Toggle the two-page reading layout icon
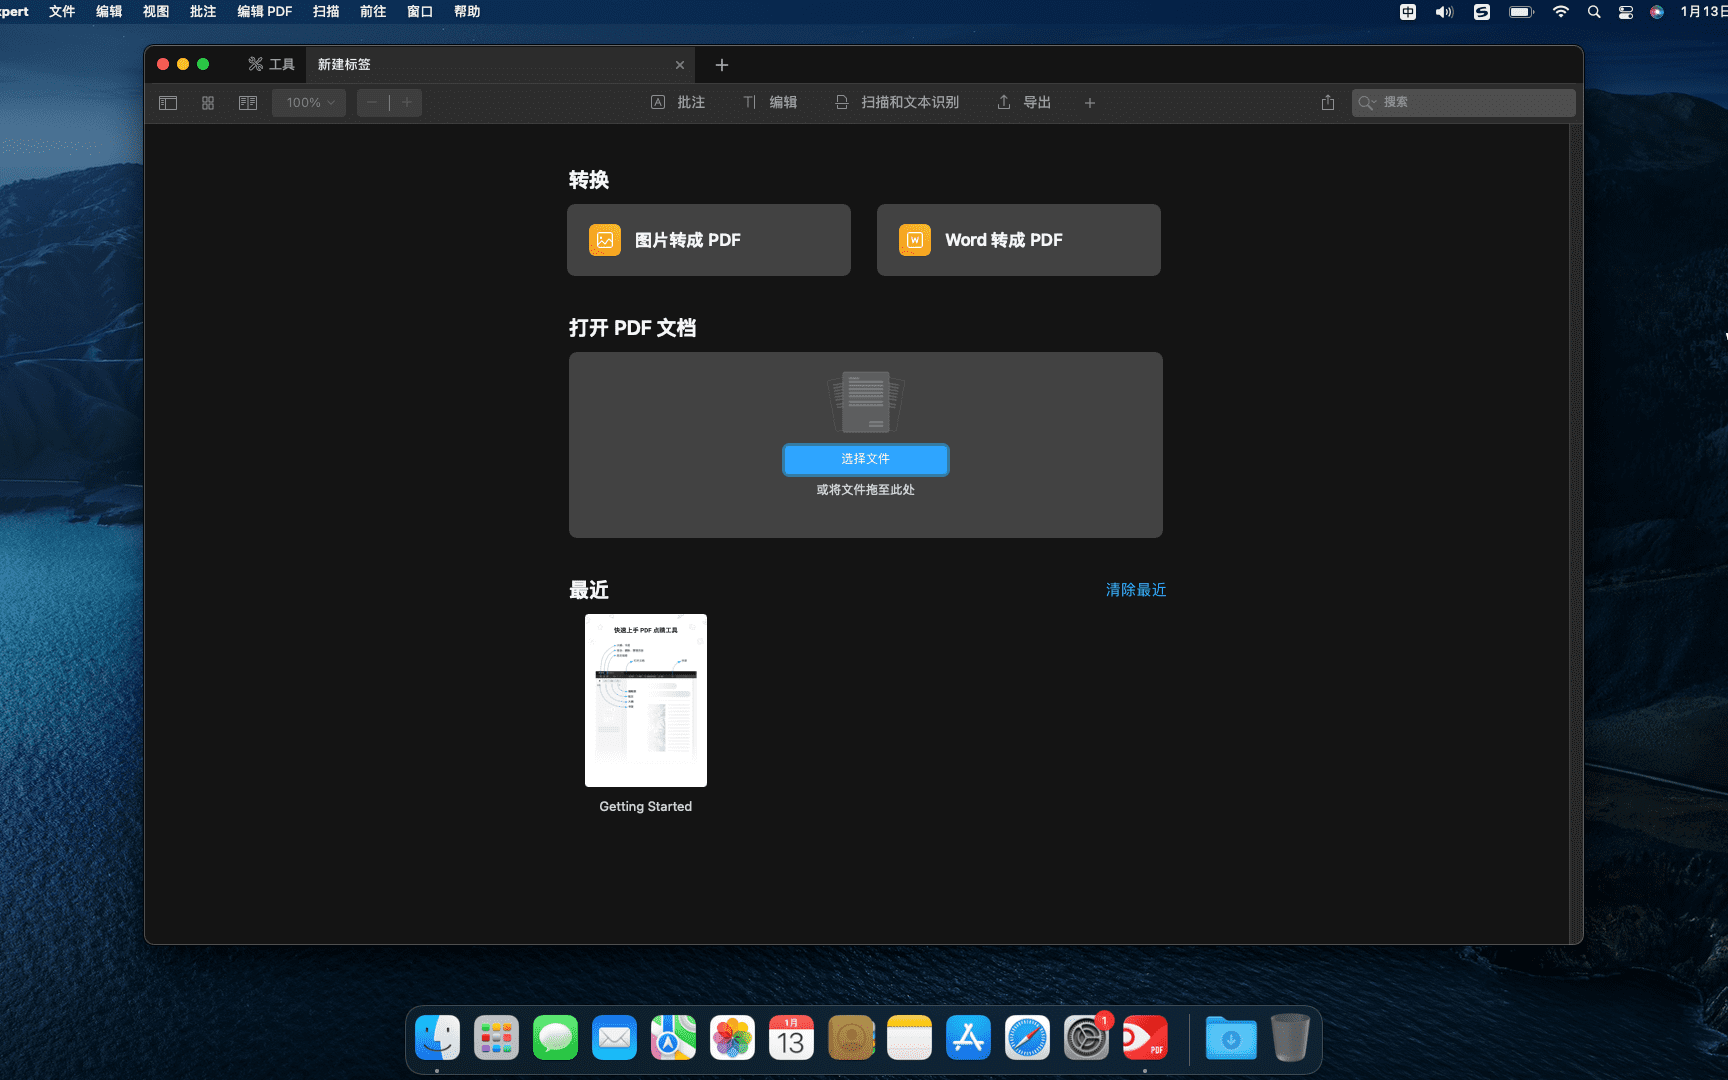 (248, 103)
